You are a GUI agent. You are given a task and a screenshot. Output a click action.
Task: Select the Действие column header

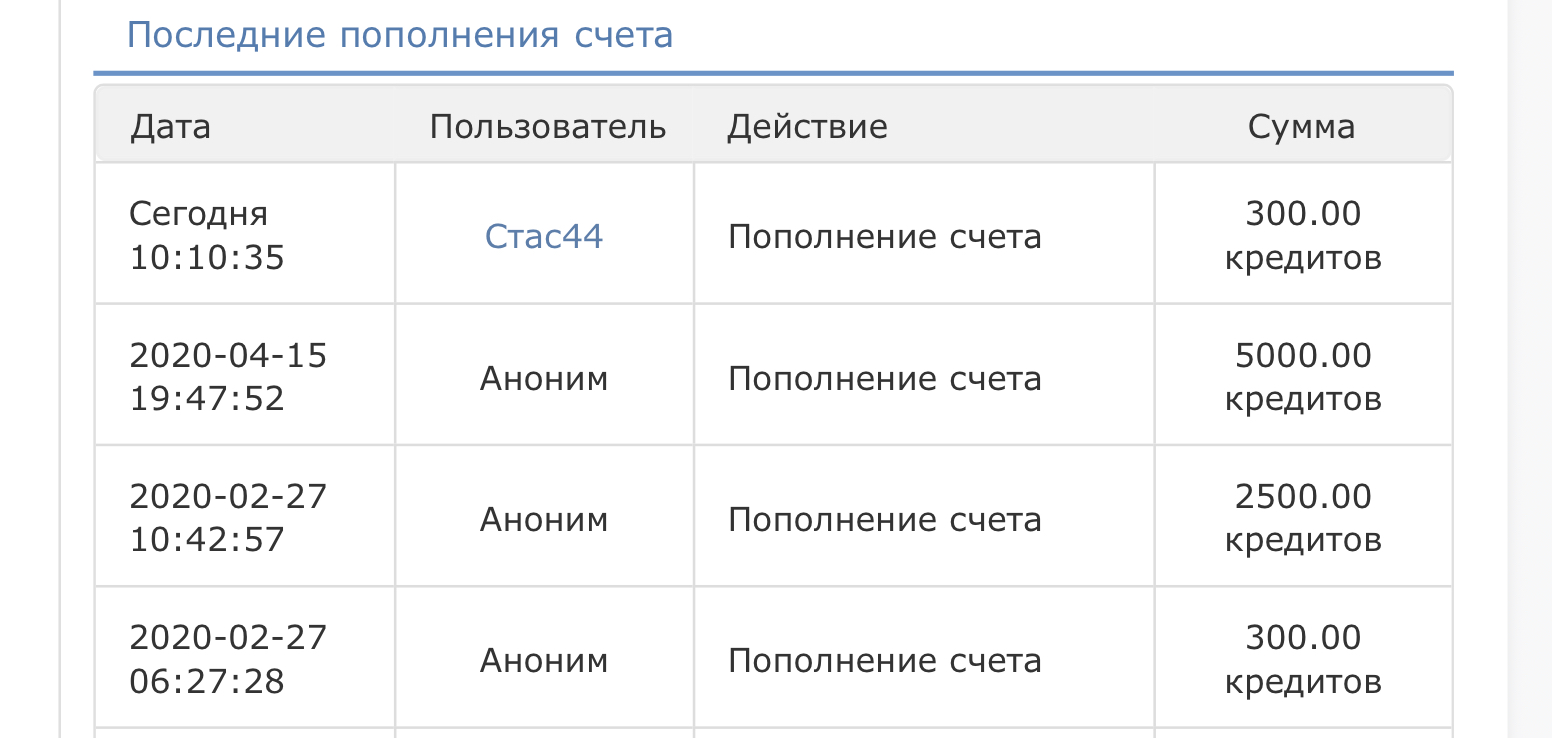click(x=807, y=127)
